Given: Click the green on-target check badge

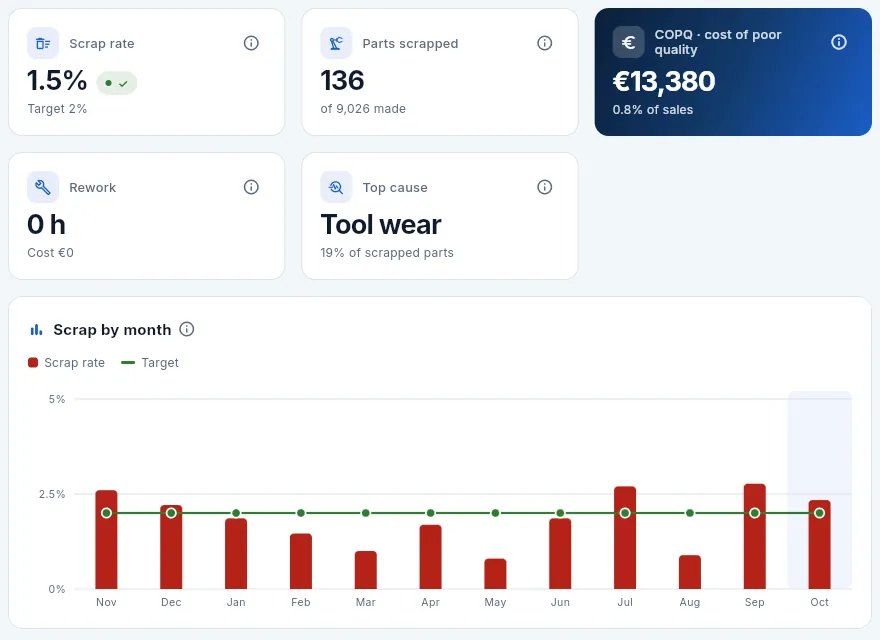Looking at the screenshot, I should tap(117, 83).
